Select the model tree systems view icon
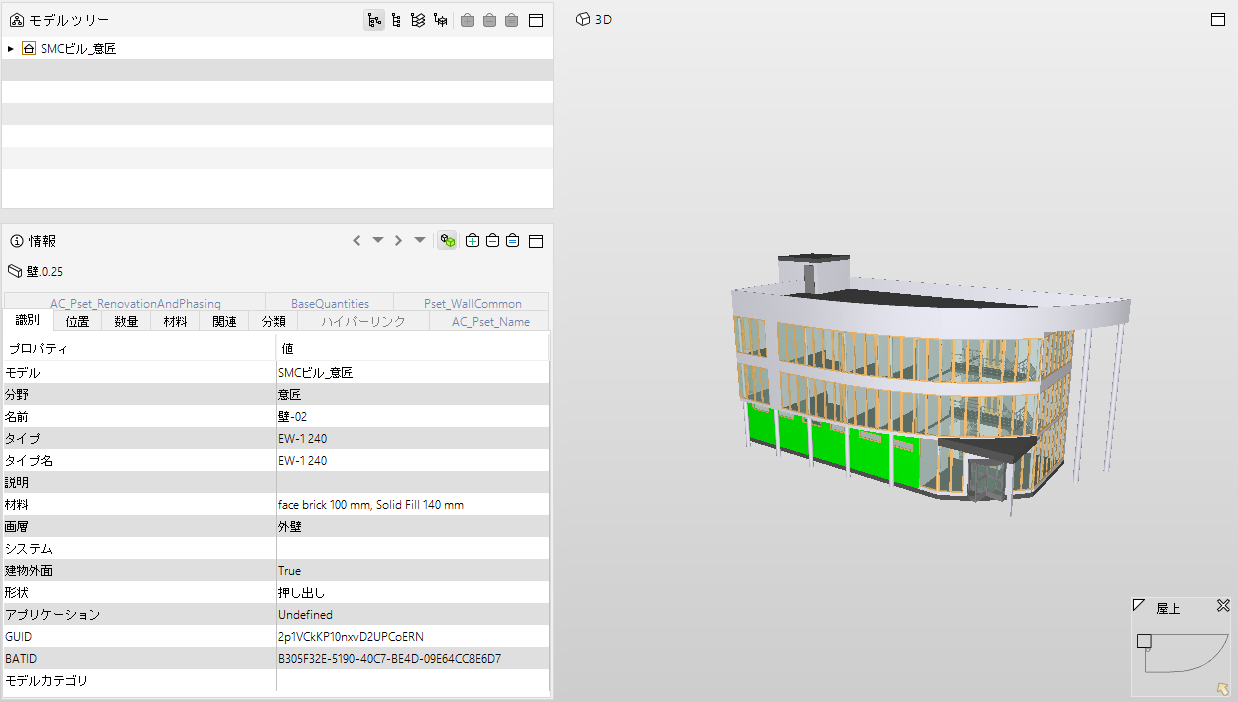This screenshot has width=1238, height=702. [x=441, y=20]
